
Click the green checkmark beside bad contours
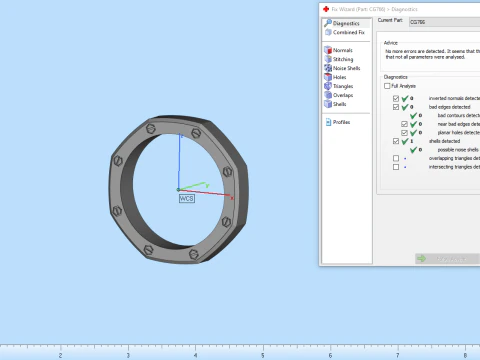pos(413,115)
